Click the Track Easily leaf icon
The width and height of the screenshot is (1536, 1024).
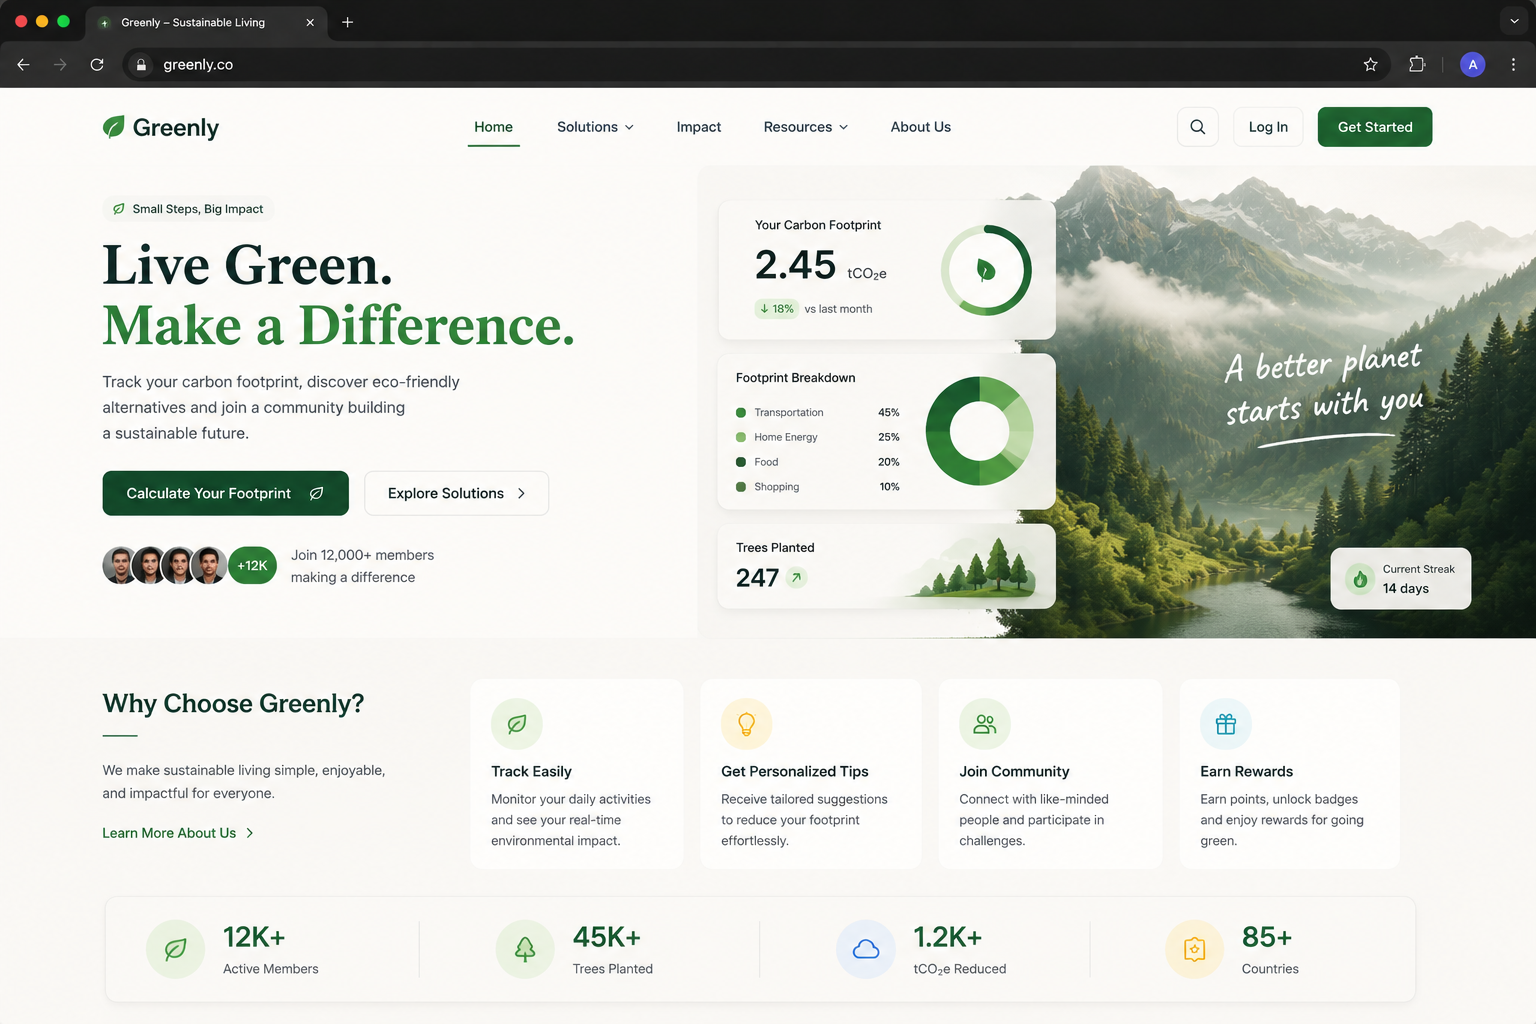[x=517, y=724]
